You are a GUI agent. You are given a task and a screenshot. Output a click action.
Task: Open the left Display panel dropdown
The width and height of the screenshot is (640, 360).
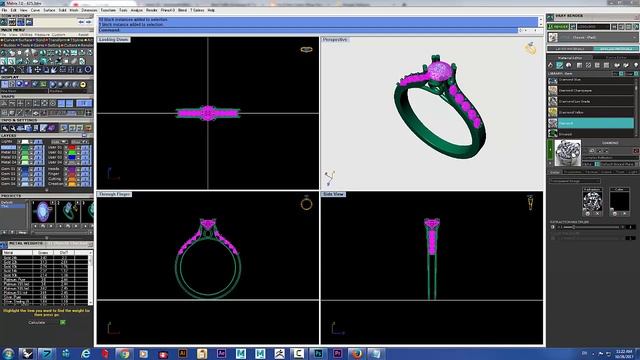click(24, 91)
